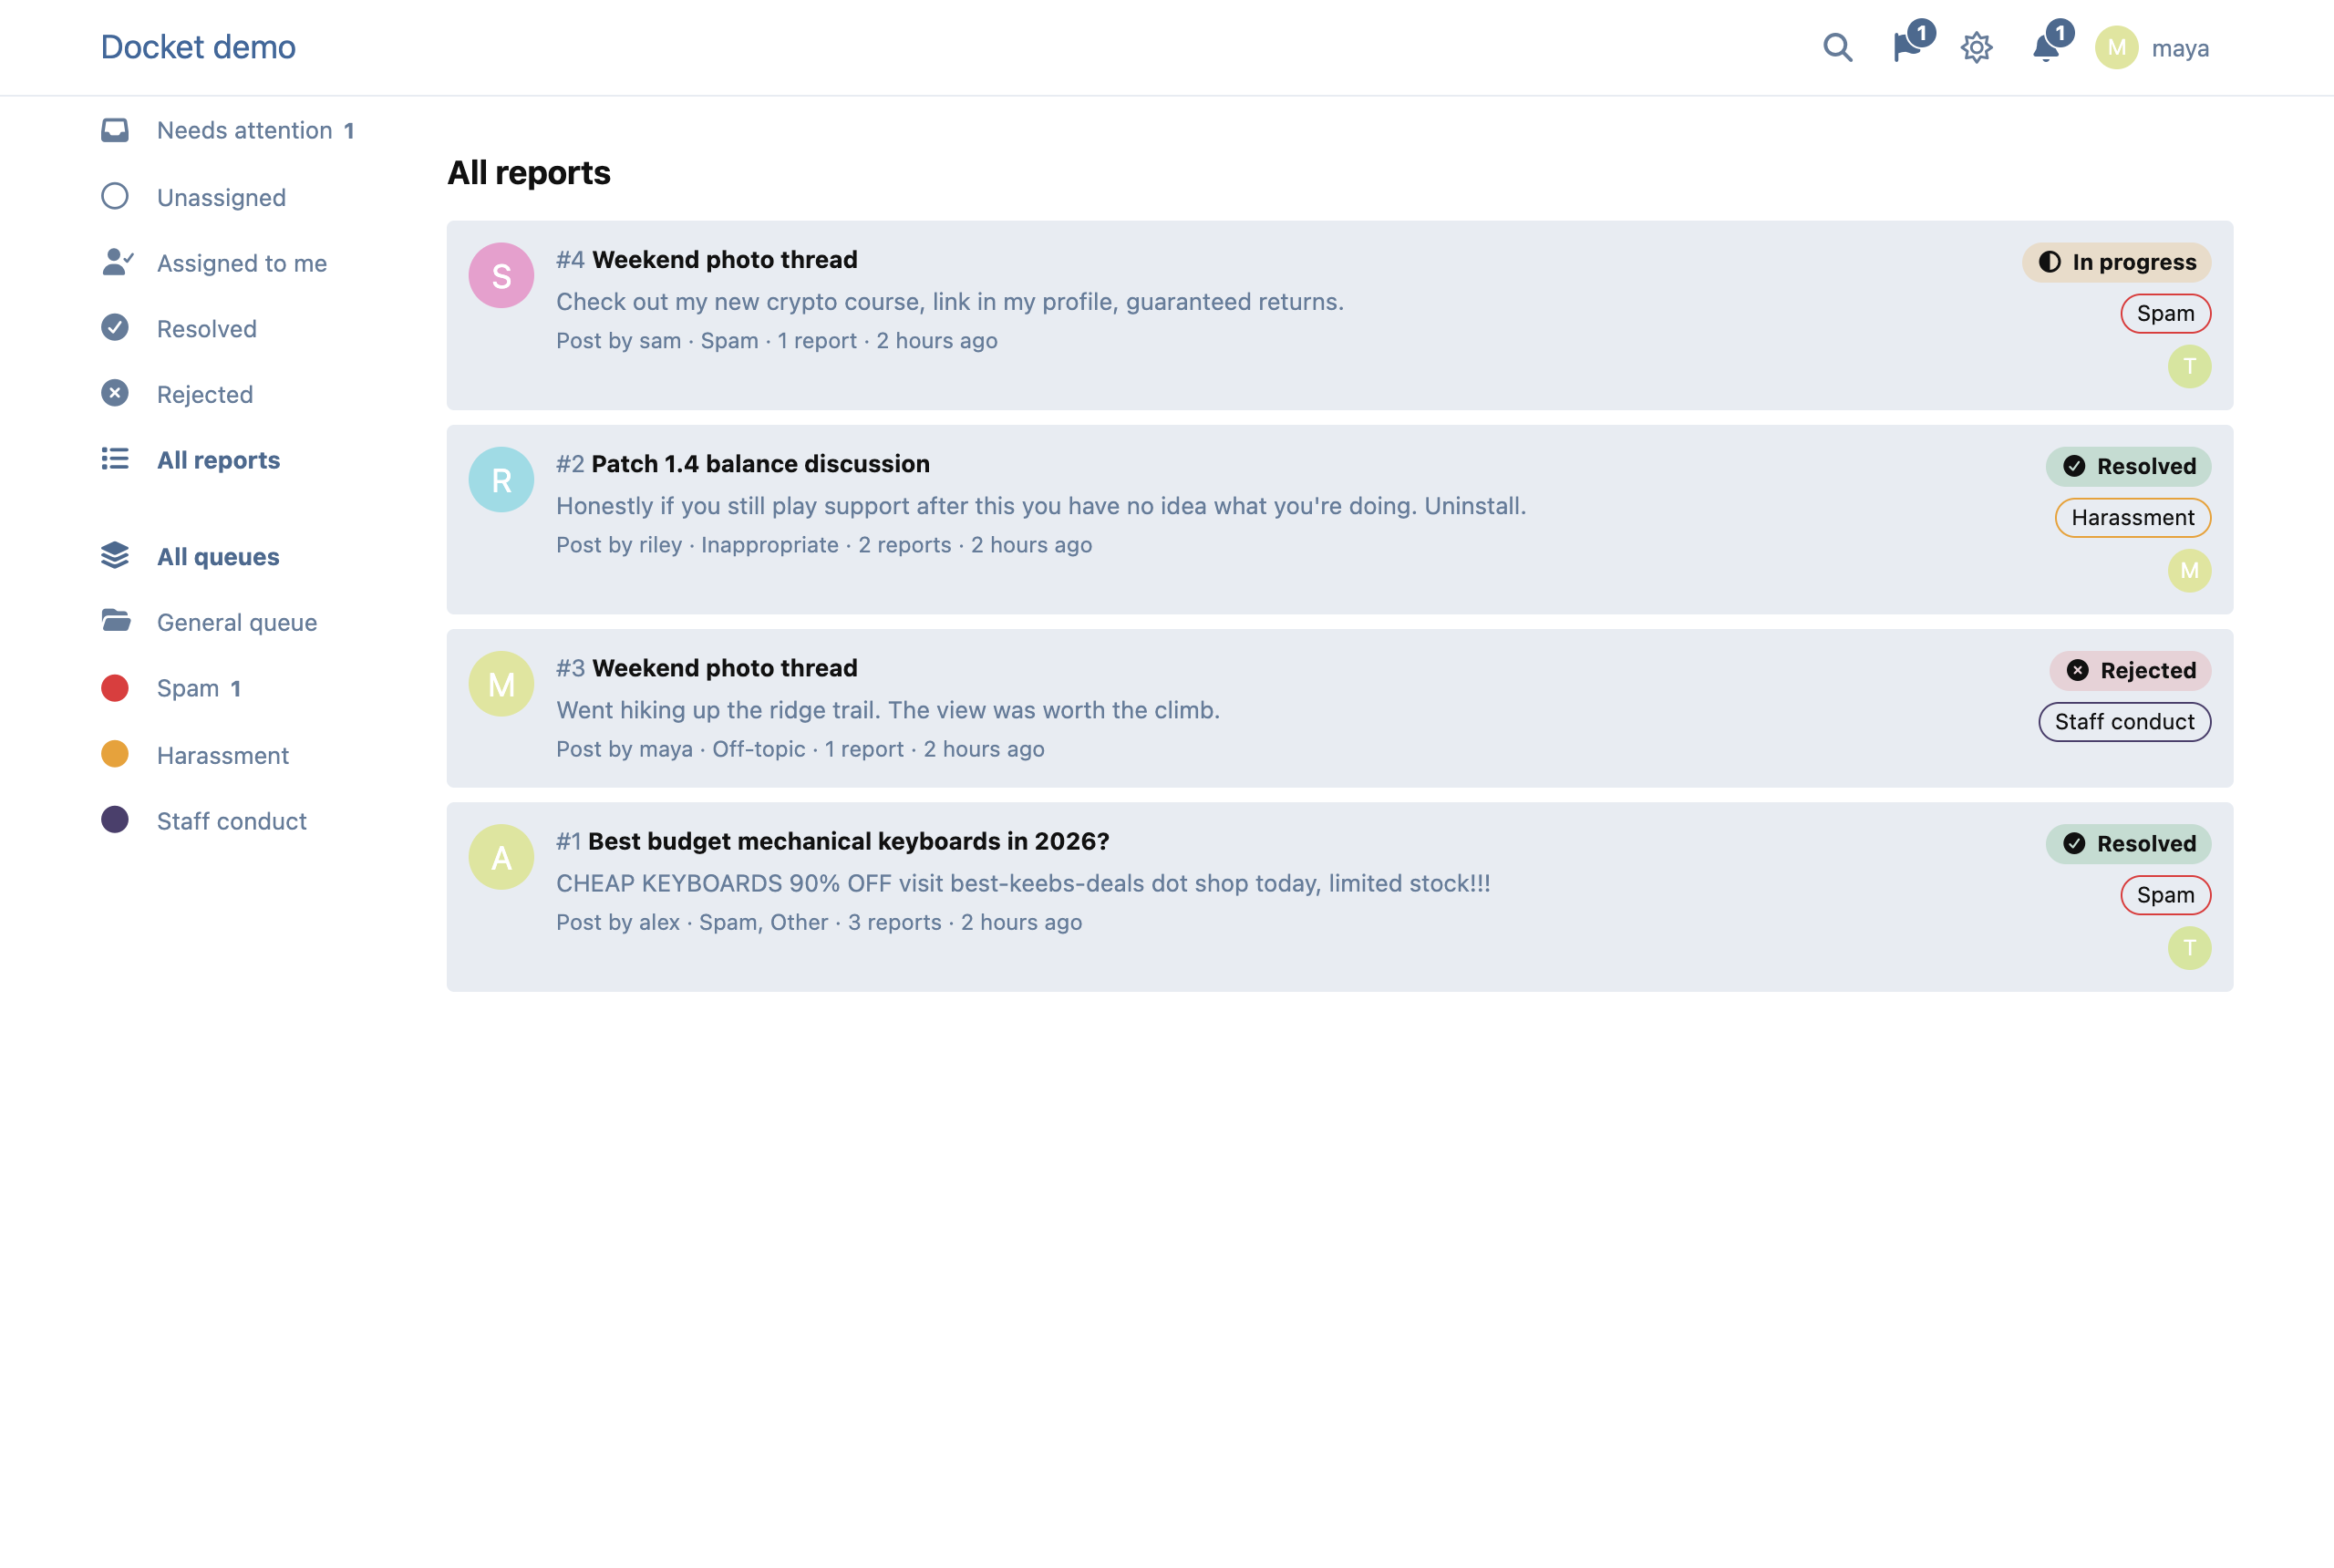Click maya's M avatar on report #3

tap(501, 684)
